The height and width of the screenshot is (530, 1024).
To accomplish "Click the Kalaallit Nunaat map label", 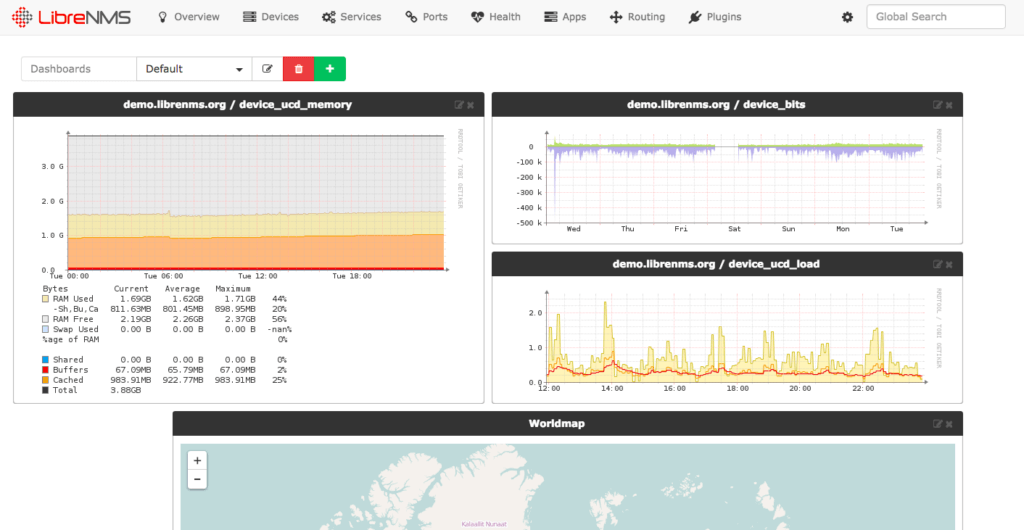I will (x=484, y=523).
